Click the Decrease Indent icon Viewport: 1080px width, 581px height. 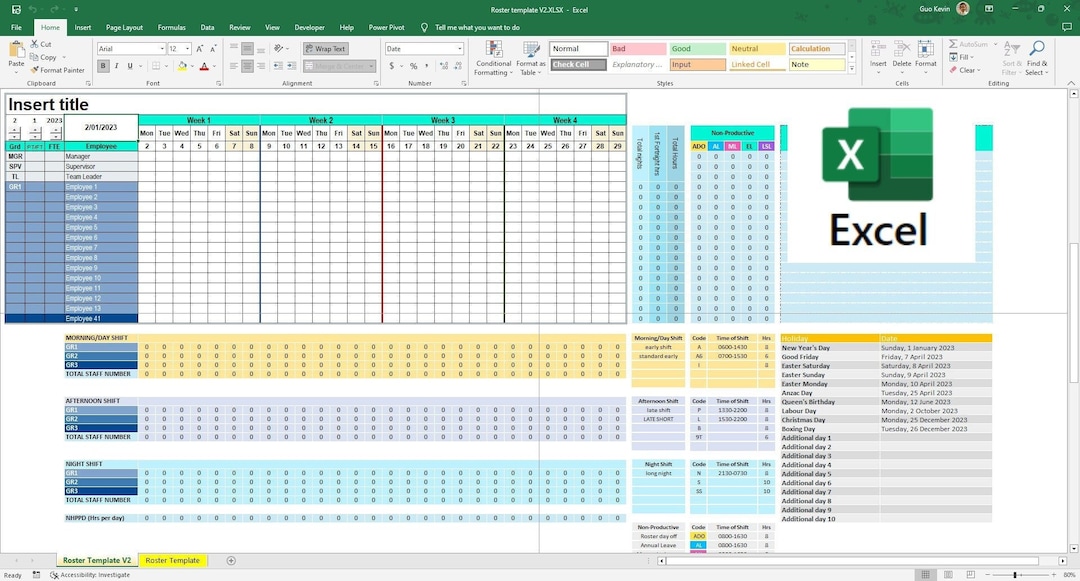pos(278,66)
